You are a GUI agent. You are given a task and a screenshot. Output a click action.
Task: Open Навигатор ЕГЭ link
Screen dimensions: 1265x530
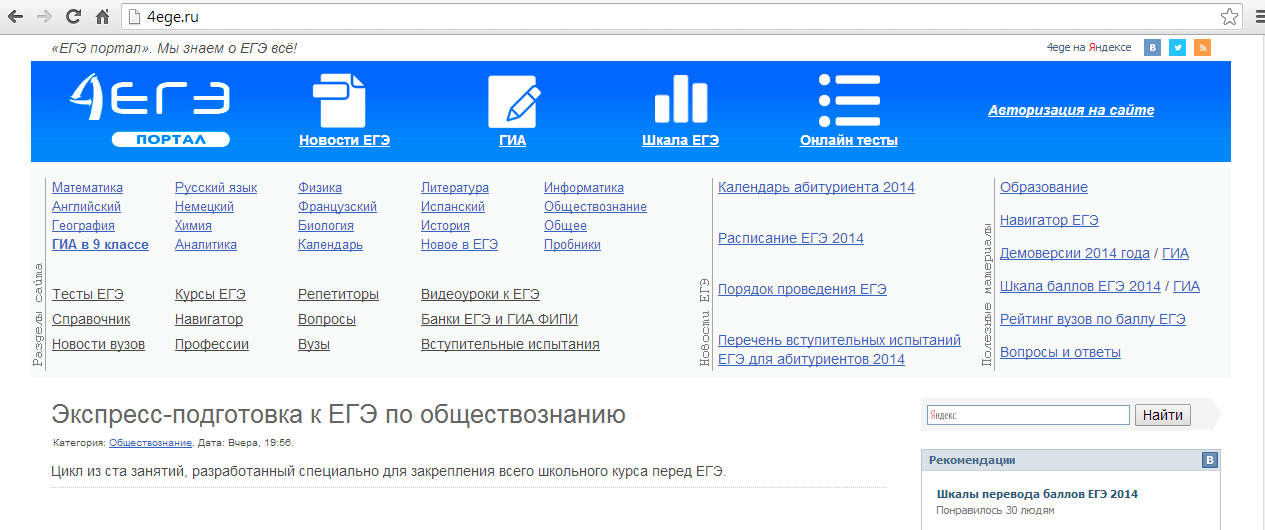(1049, 220)
